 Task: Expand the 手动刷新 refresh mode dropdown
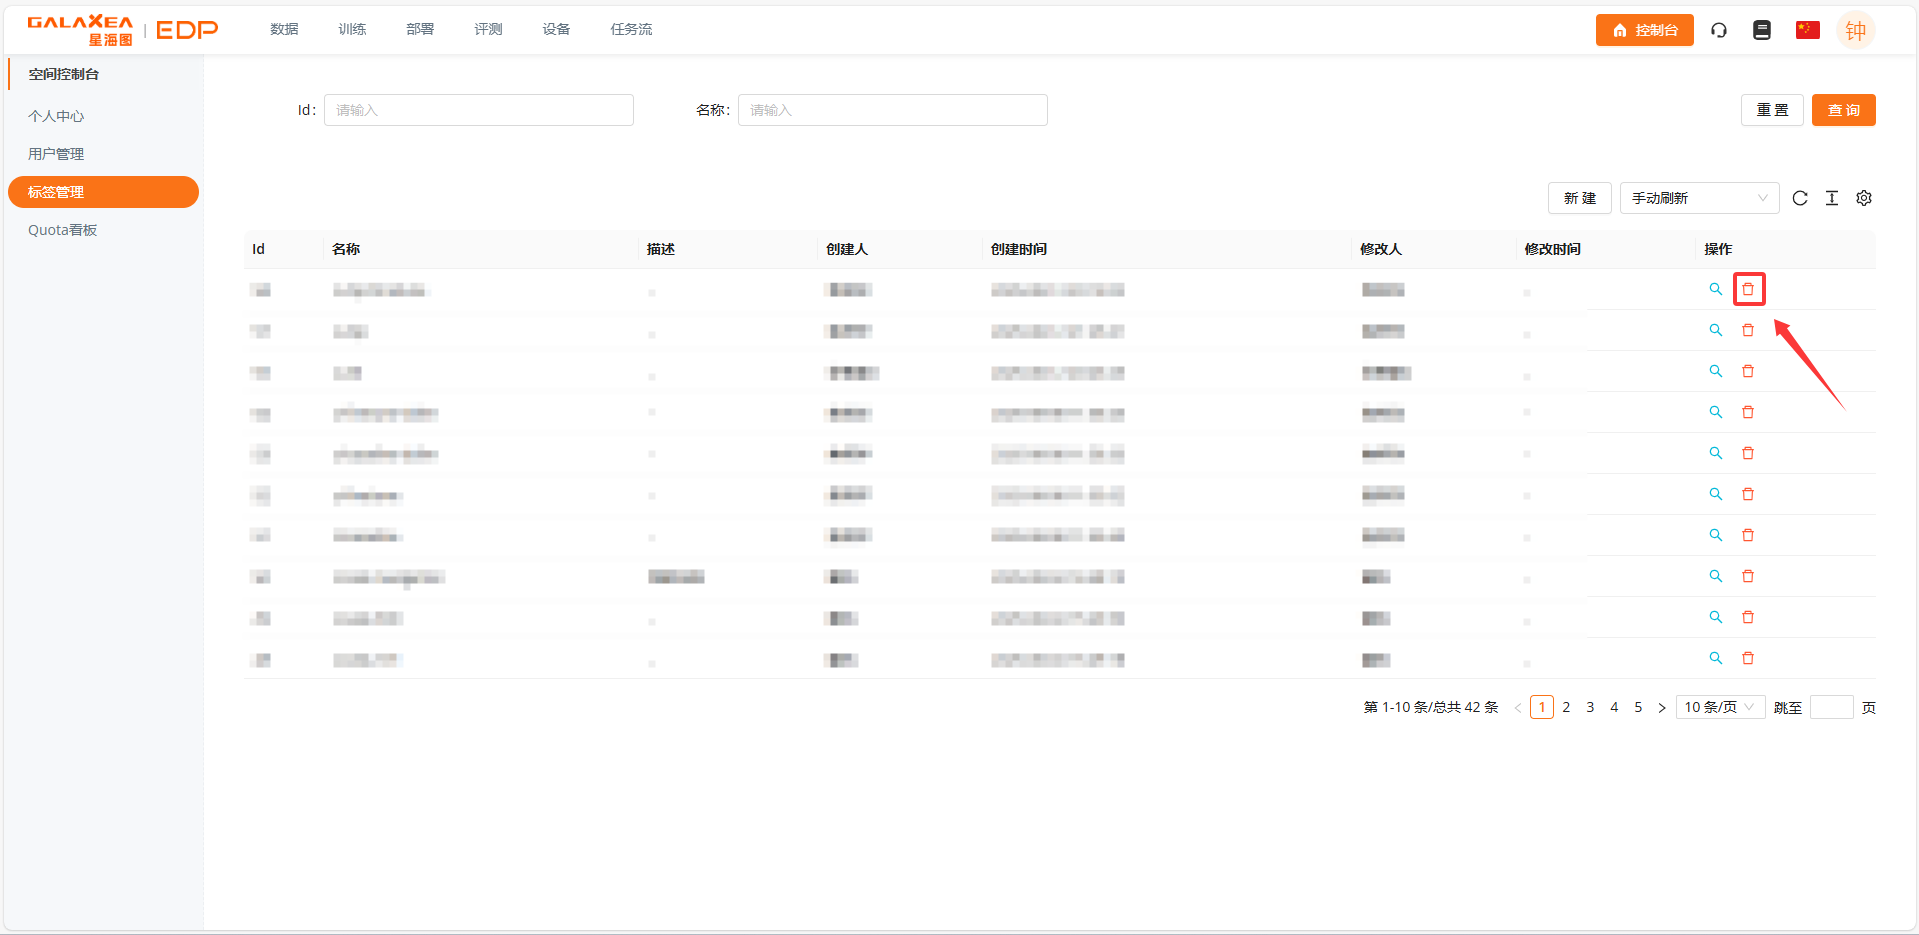pyautogui.click(x=1699, y=198)
